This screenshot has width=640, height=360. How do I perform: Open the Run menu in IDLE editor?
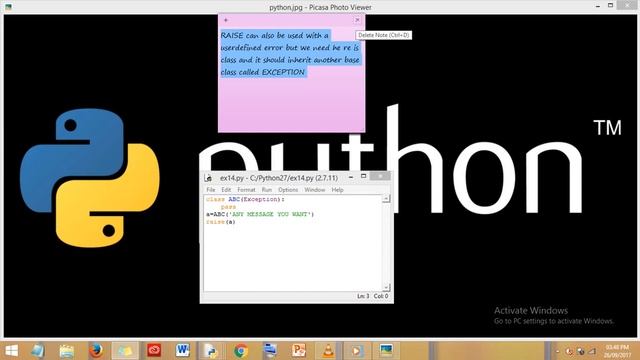[x=267, y=190]
